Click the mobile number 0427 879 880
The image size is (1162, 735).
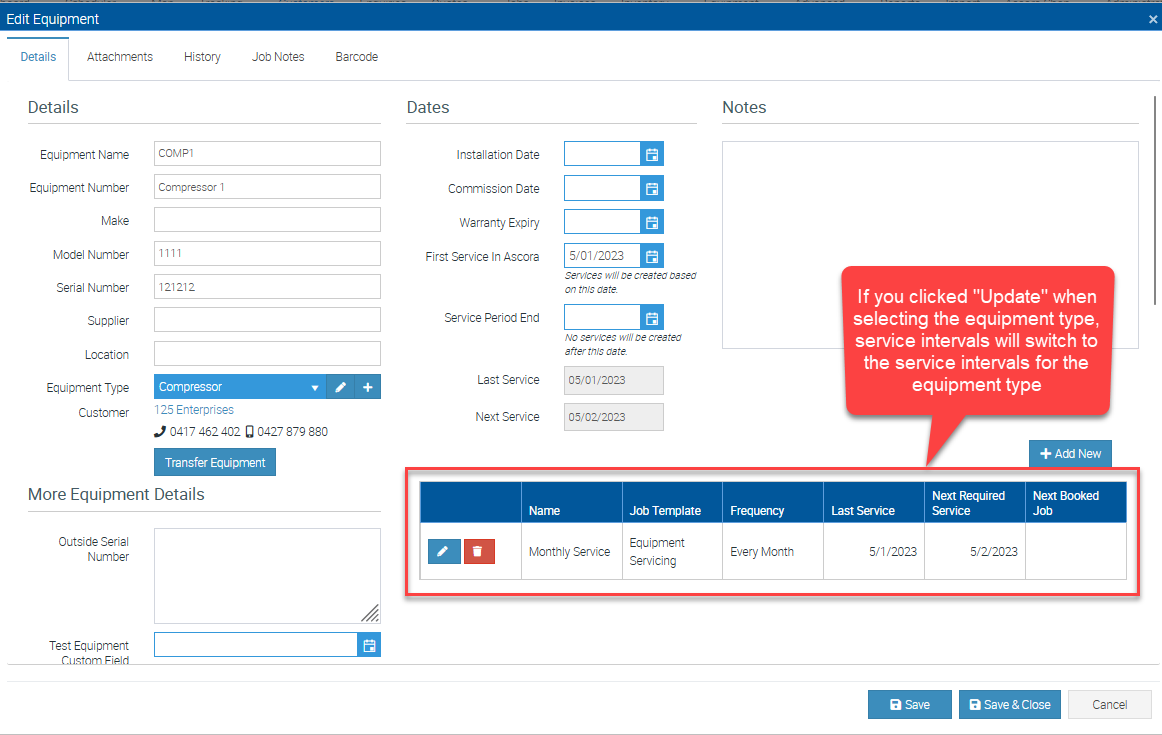click(292, 432)
